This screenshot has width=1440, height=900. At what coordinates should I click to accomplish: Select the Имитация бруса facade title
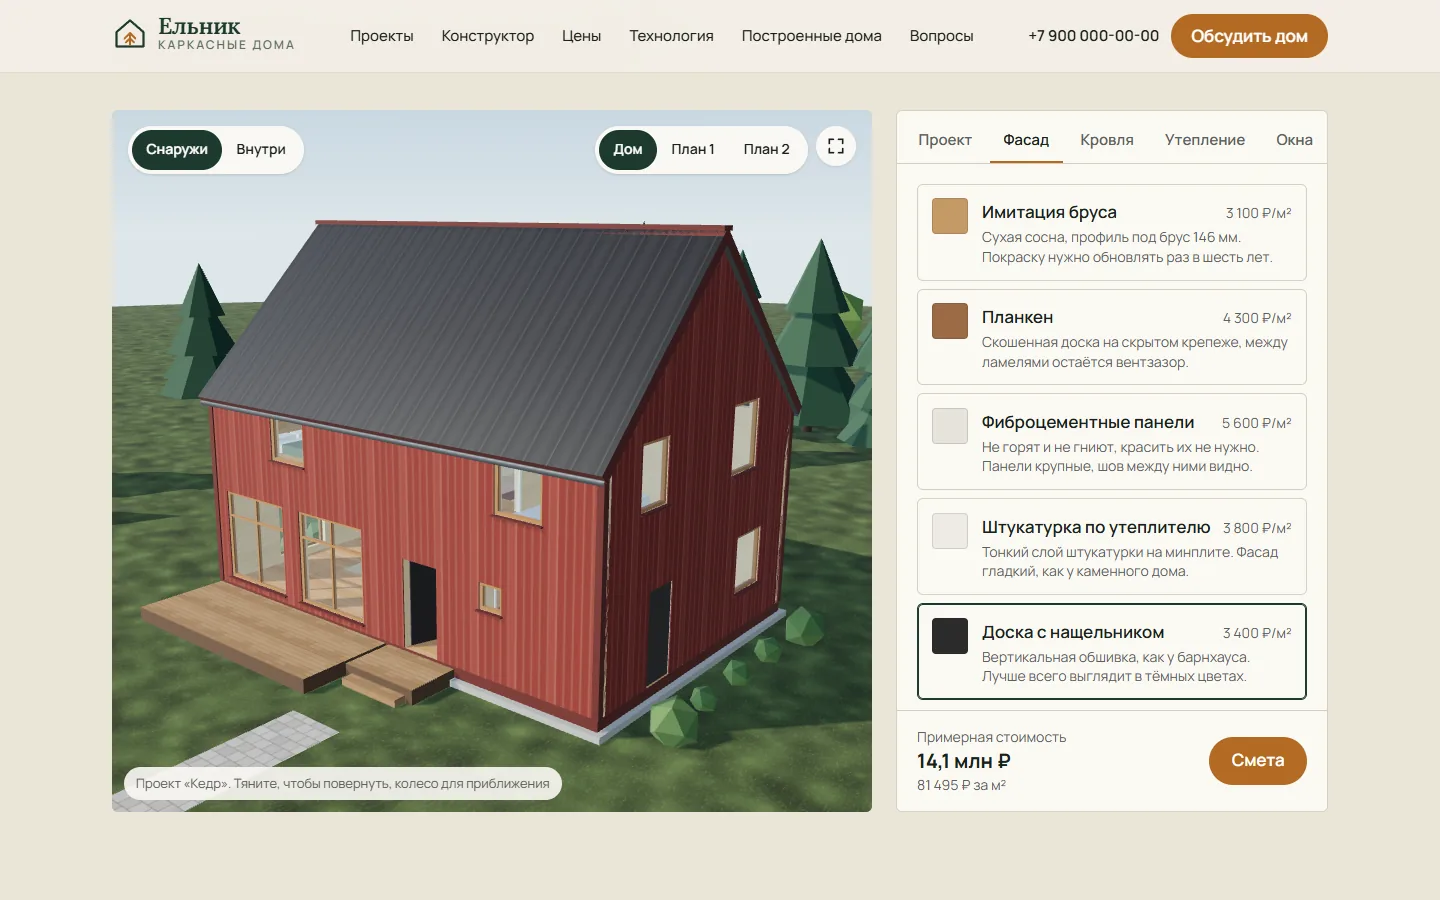click(1049, 212)
